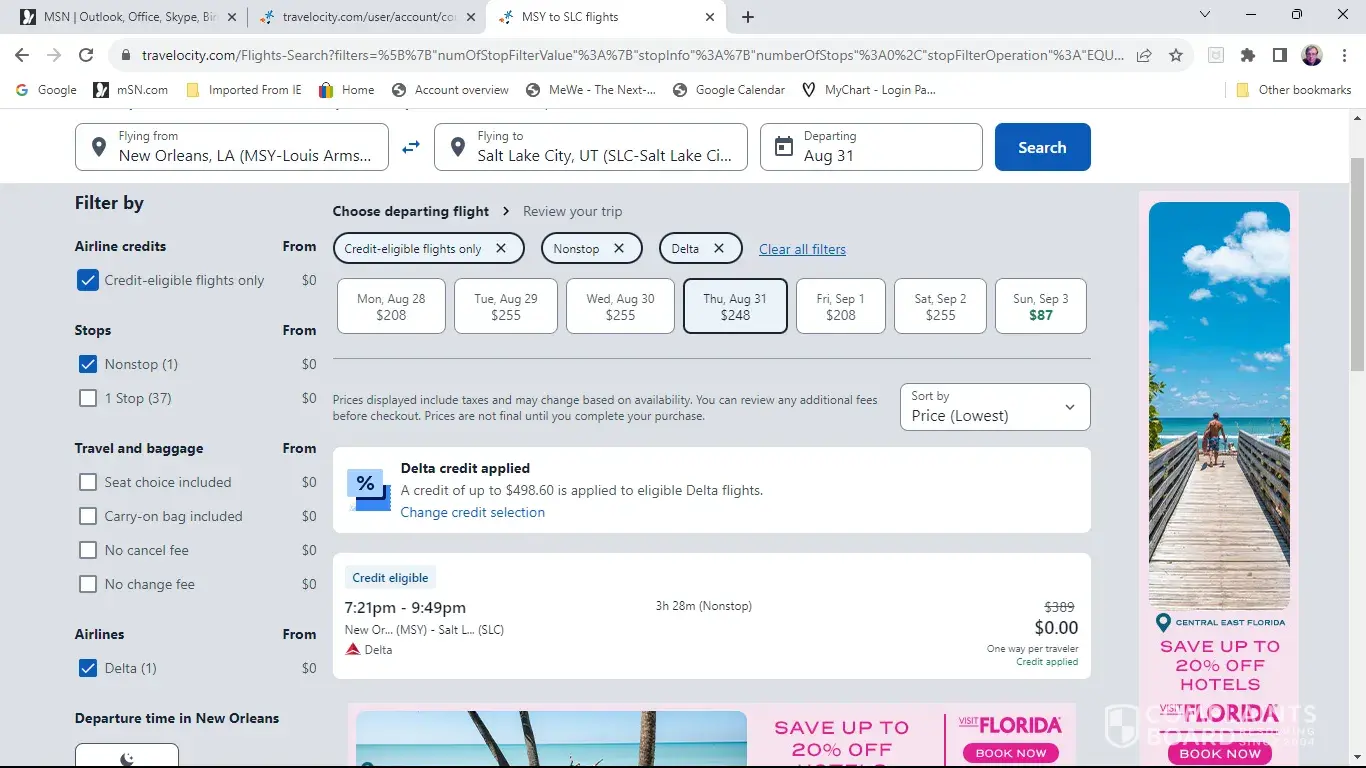Viewport: 1366px width, 768px height.
Task: Reload the page with browser refresh icon
Action: click(86, 56)
